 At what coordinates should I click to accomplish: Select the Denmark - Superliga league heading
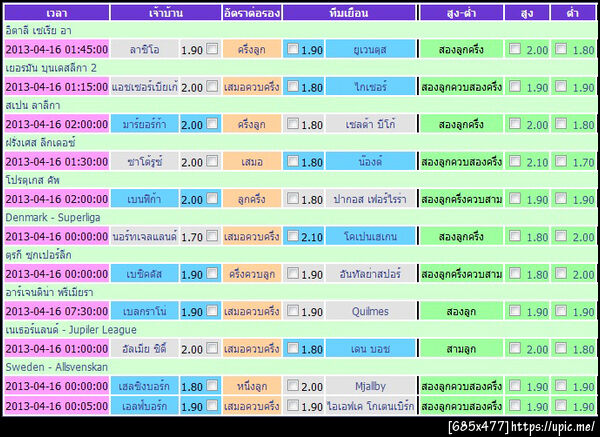pos(53,217)
